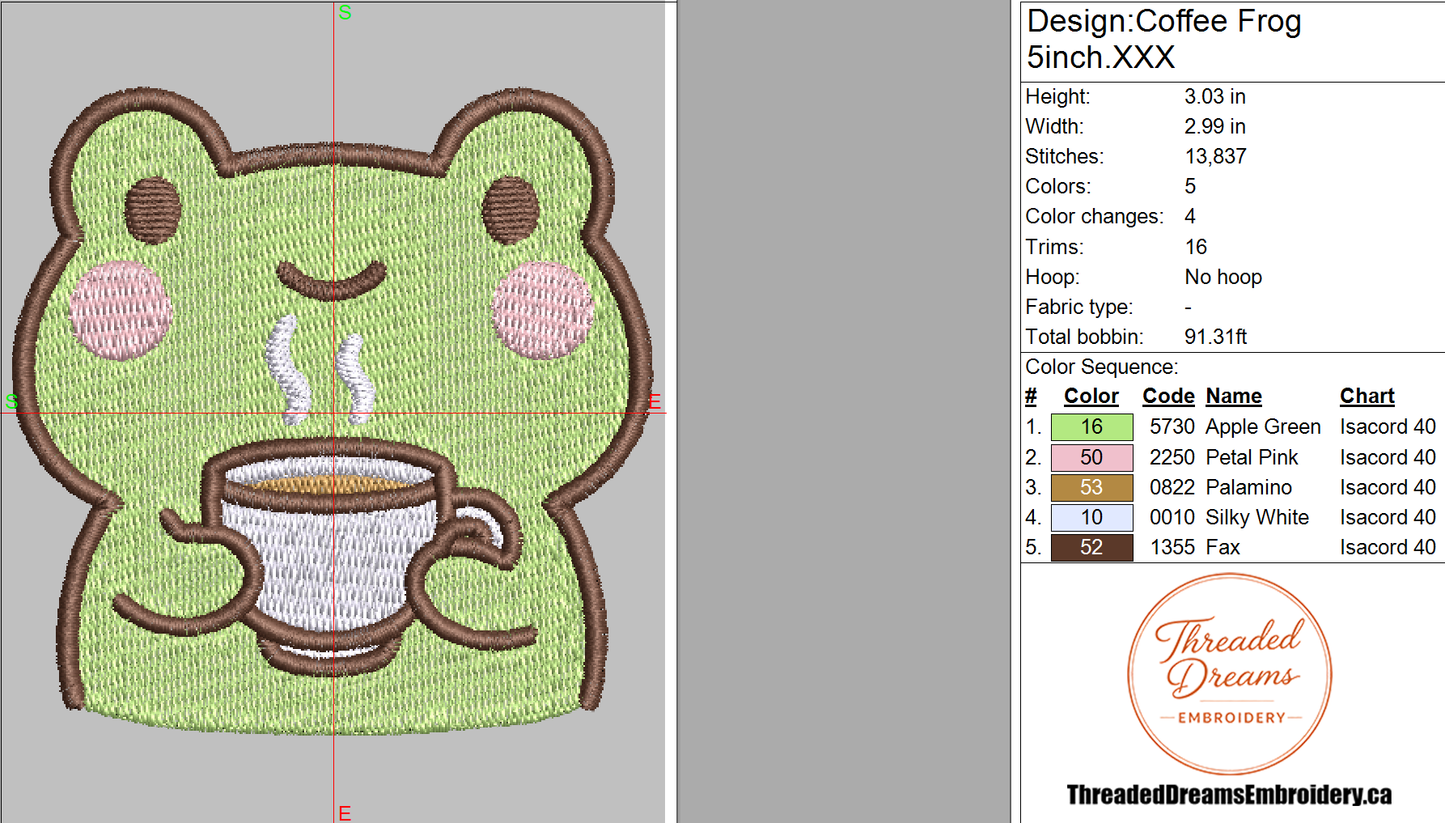Click the Name column header
1445x823 pixels.
pyautogui.click(x=1233, y=396)
